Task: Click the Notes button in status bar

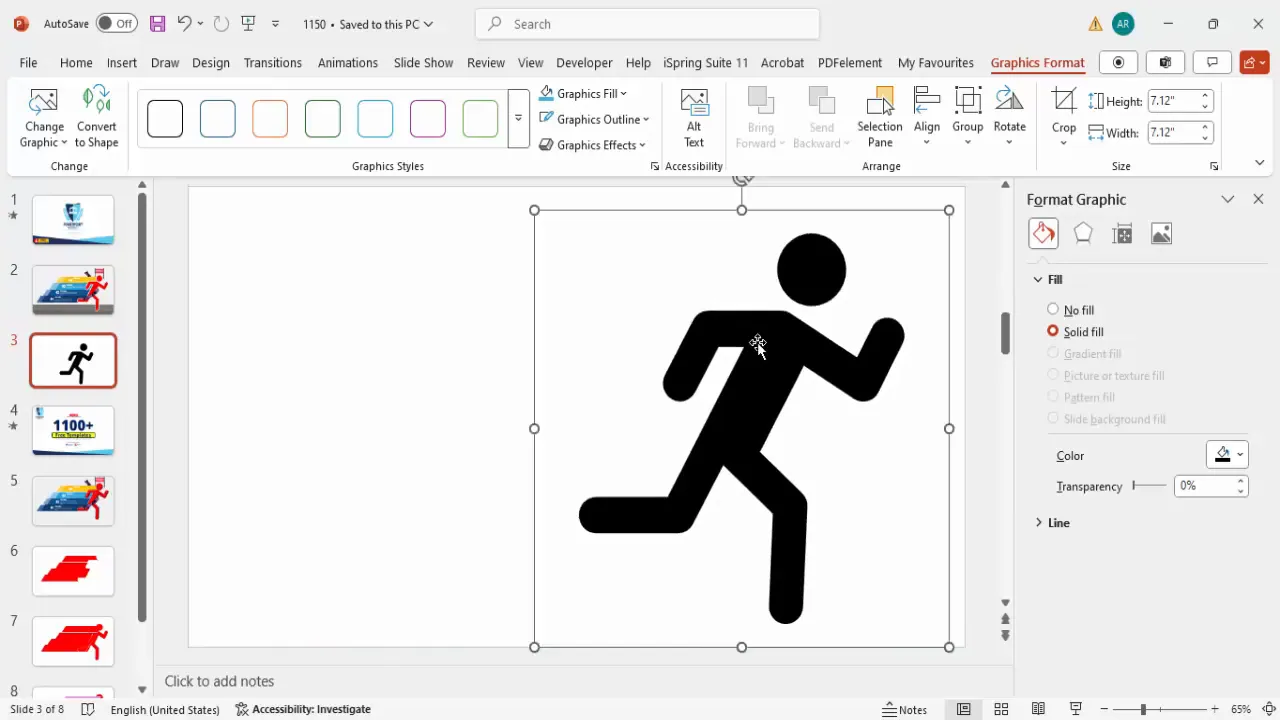Action: (904, 709)
